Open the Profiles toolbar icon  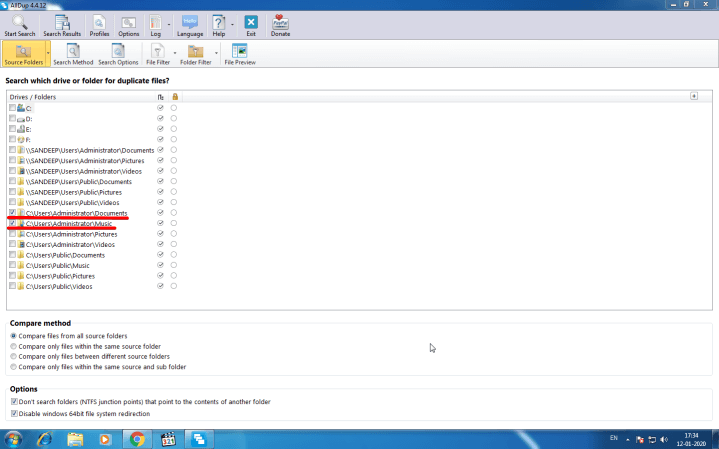coord(99,26)
